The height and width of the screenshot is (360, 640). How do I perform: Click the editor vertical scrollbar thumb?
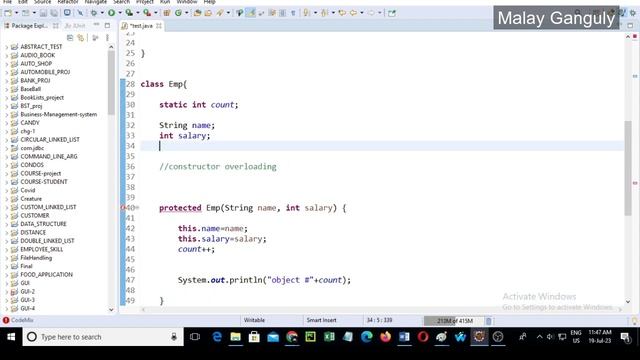628,168
